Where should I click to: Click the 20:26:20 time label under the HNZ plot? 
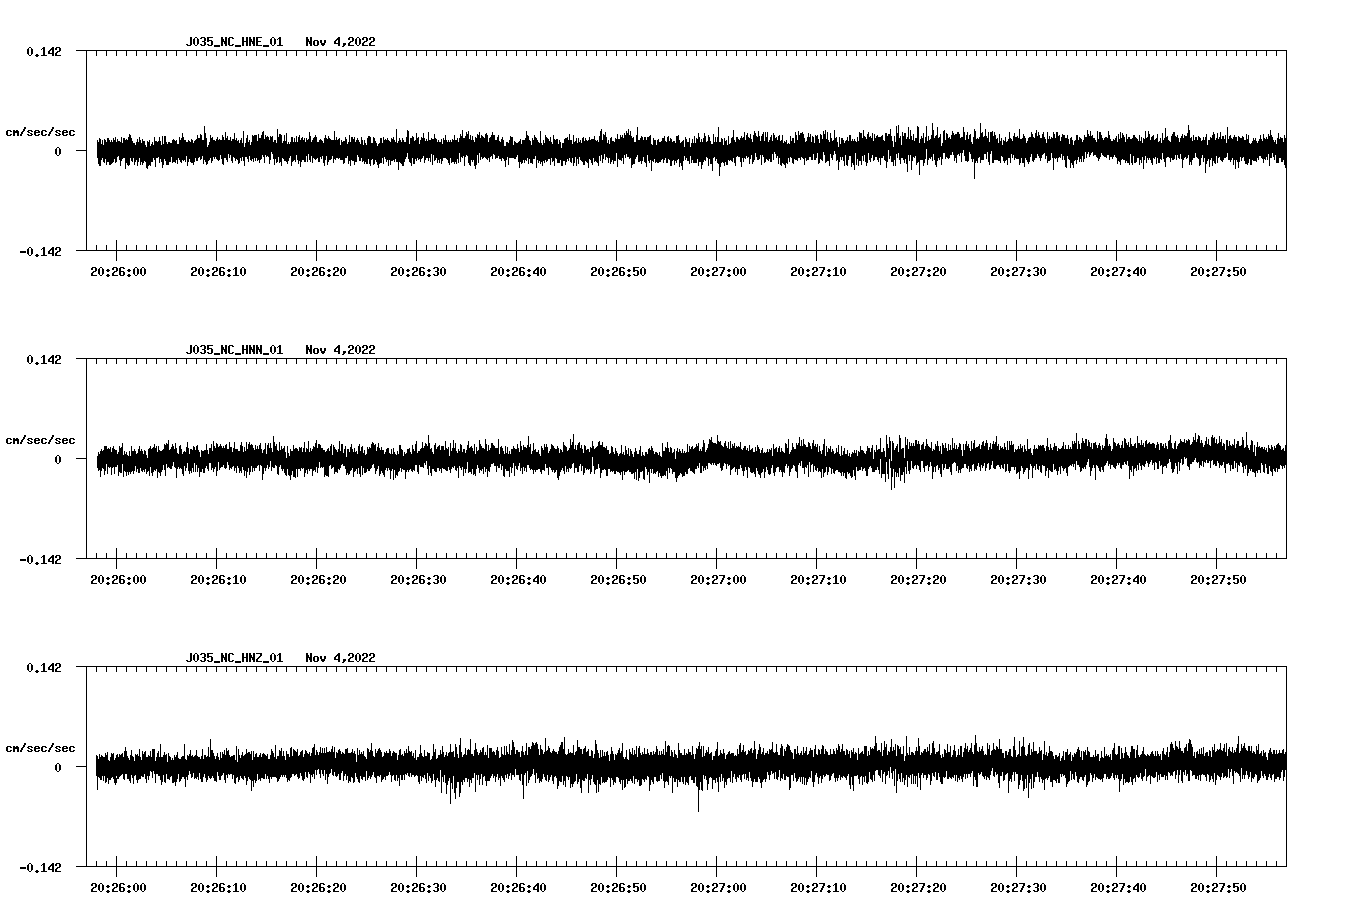(x=318, y=888)
